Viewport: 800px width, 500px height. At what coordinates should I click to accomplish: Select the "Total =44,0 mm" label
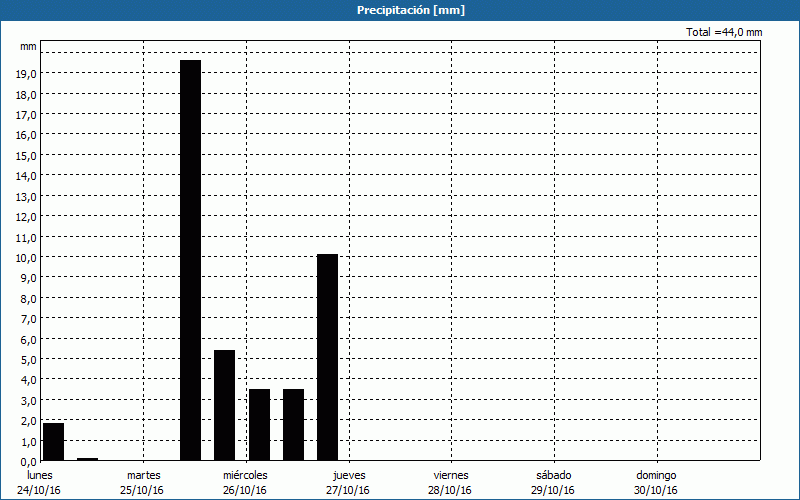point(724,32)
